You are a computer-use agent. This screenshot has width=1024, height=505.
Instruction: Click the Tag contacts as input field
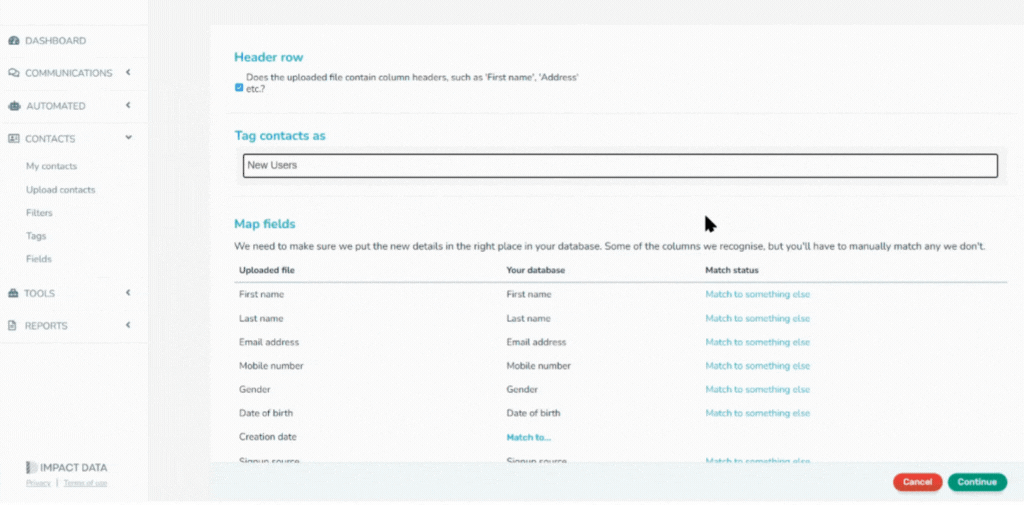pos(620,165)
